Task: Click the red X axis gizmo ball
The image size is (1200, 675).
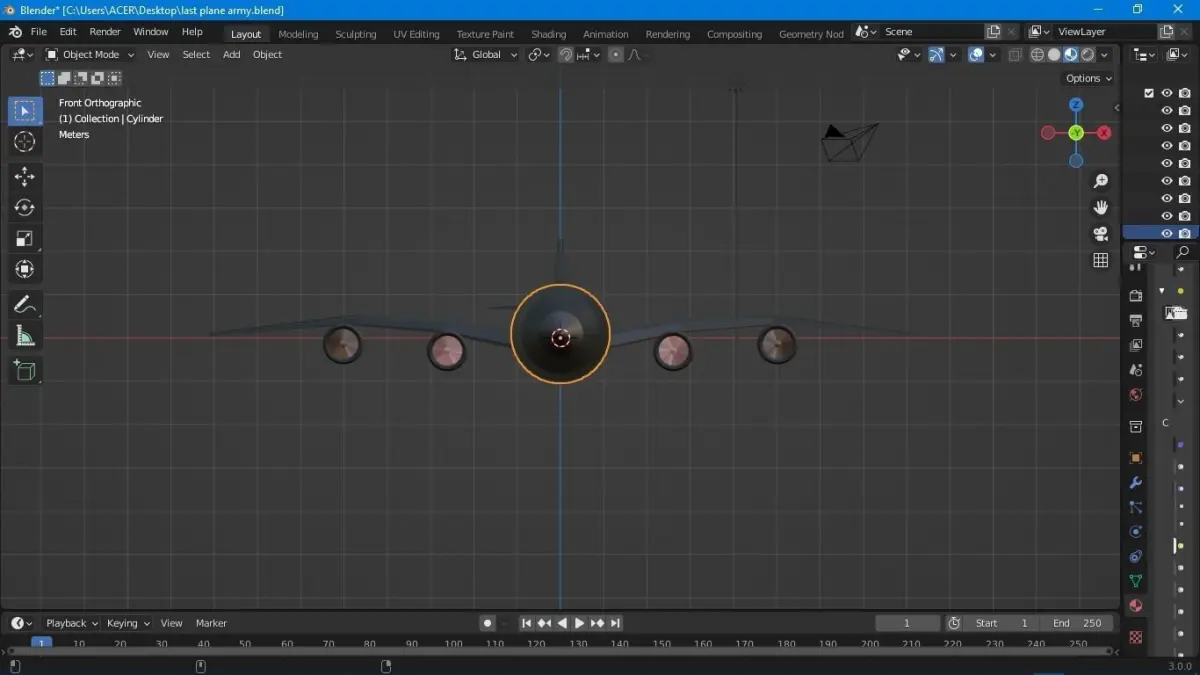Action: (x=1104, y=133)
